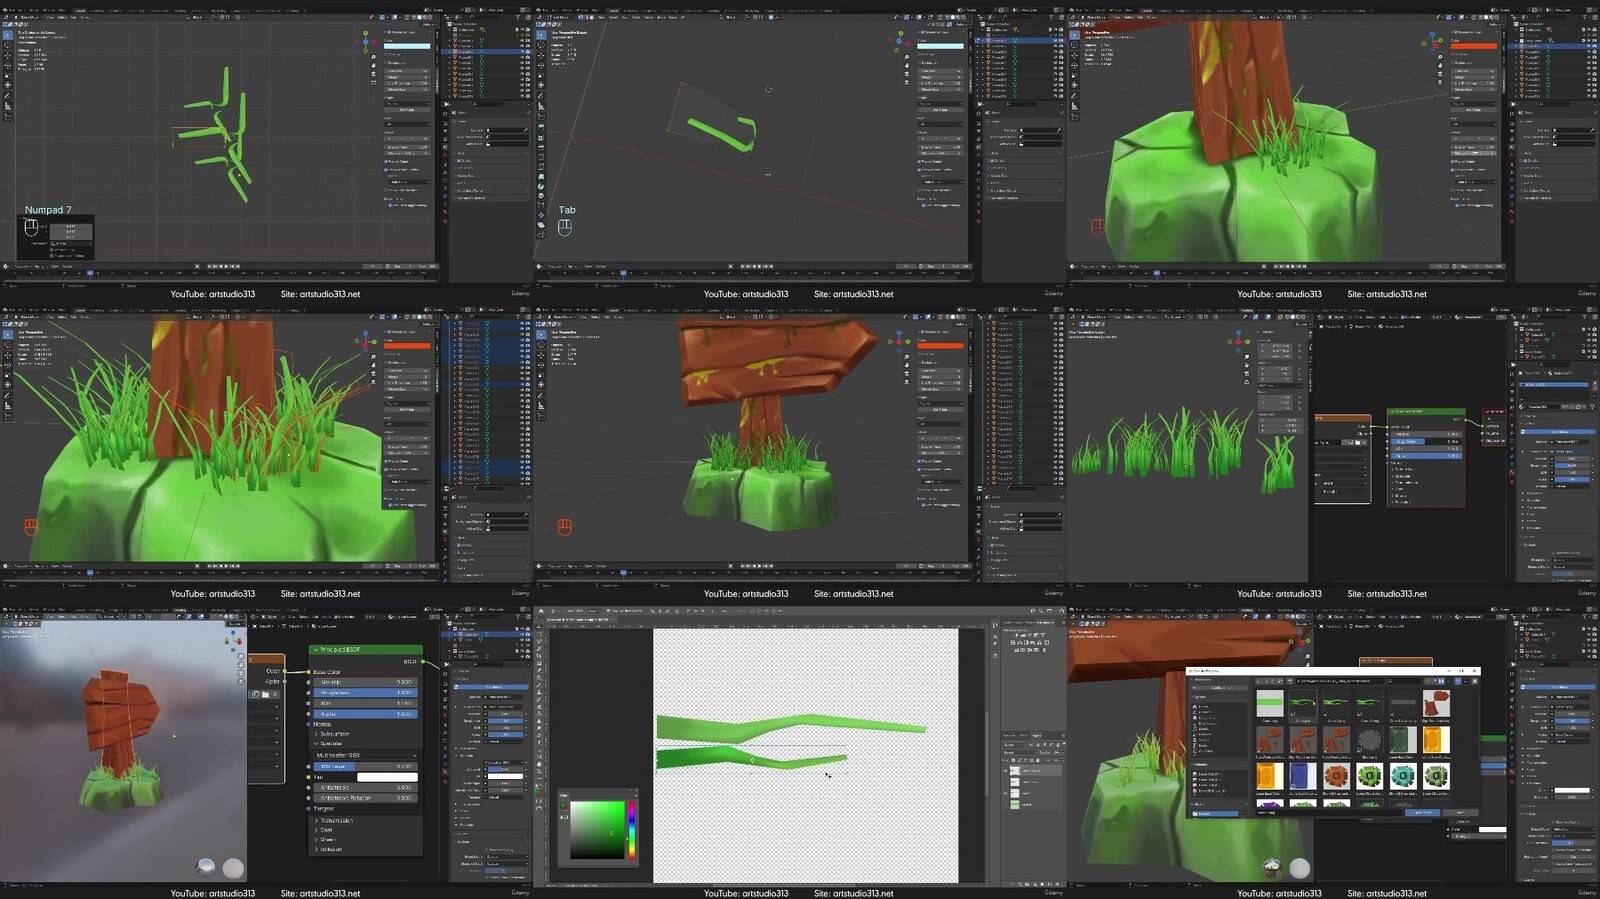The width and height of the screenshot is (1600, 899).
Task: Collapse the Principled BSDF node header
Action: [x=316, y=650]
